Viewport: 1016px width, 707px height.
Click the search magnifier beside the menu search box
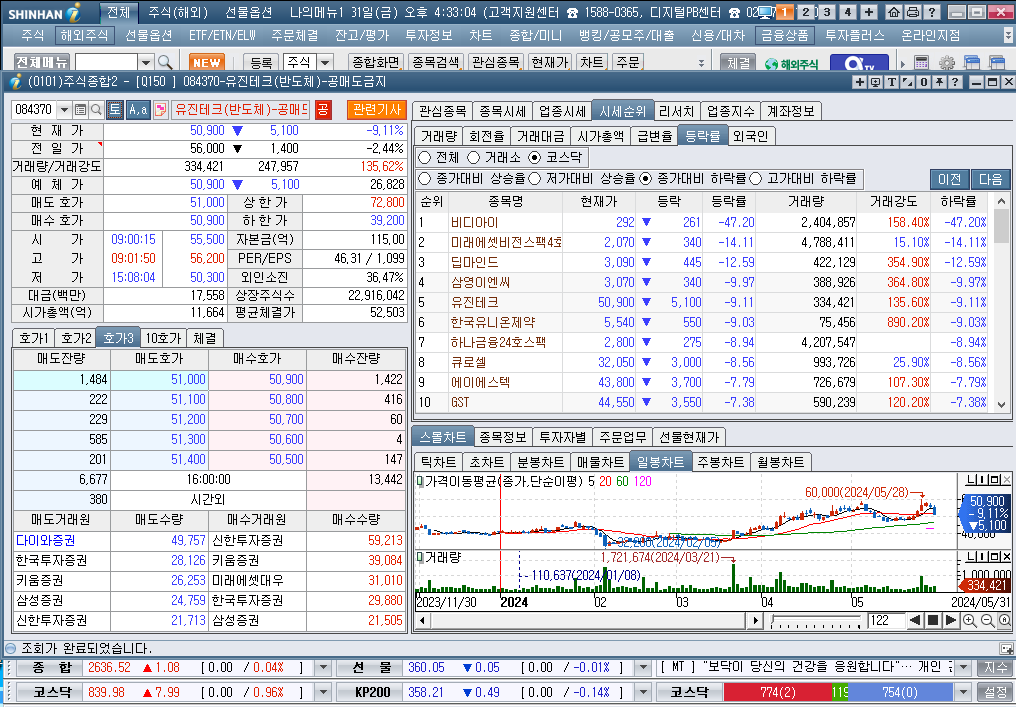point(165,62)
